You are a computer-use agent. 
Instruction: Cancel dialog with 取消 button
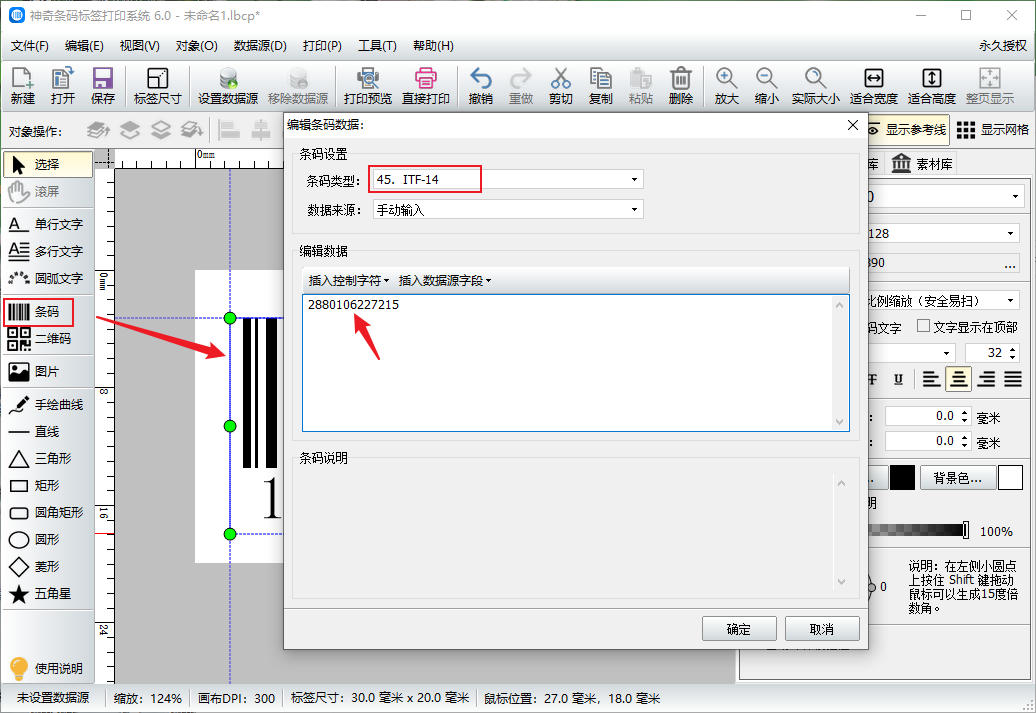click(822, 629)
